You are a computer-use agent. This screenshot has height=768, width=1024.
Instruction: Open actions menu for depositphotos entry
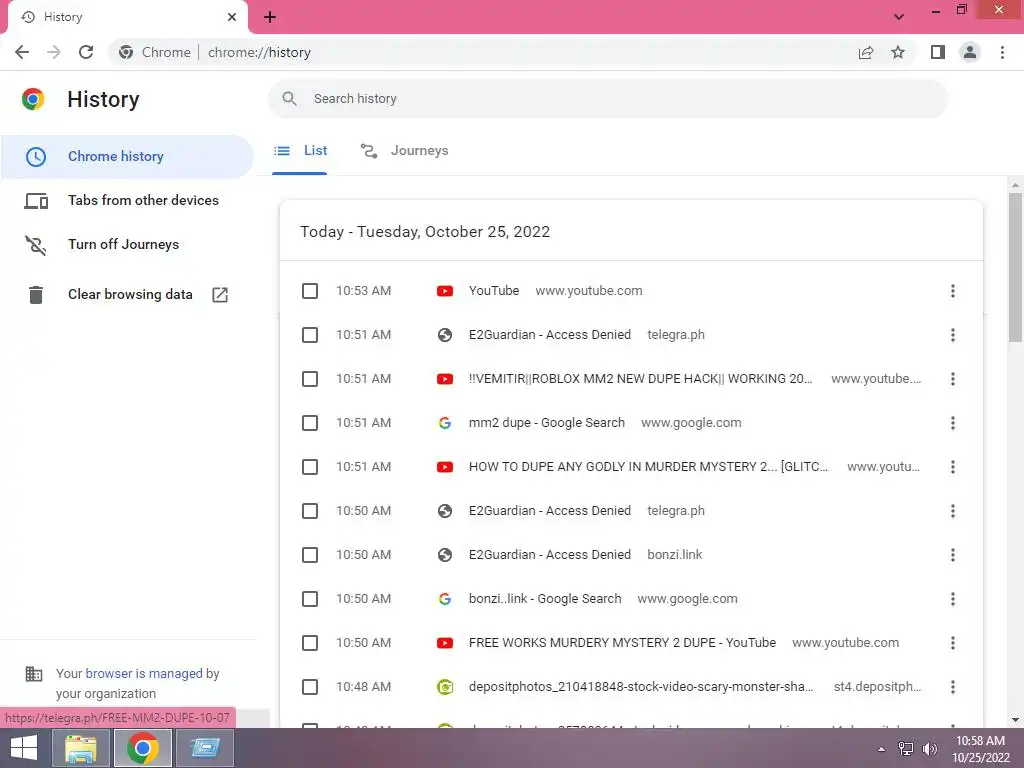pos(953,687)
